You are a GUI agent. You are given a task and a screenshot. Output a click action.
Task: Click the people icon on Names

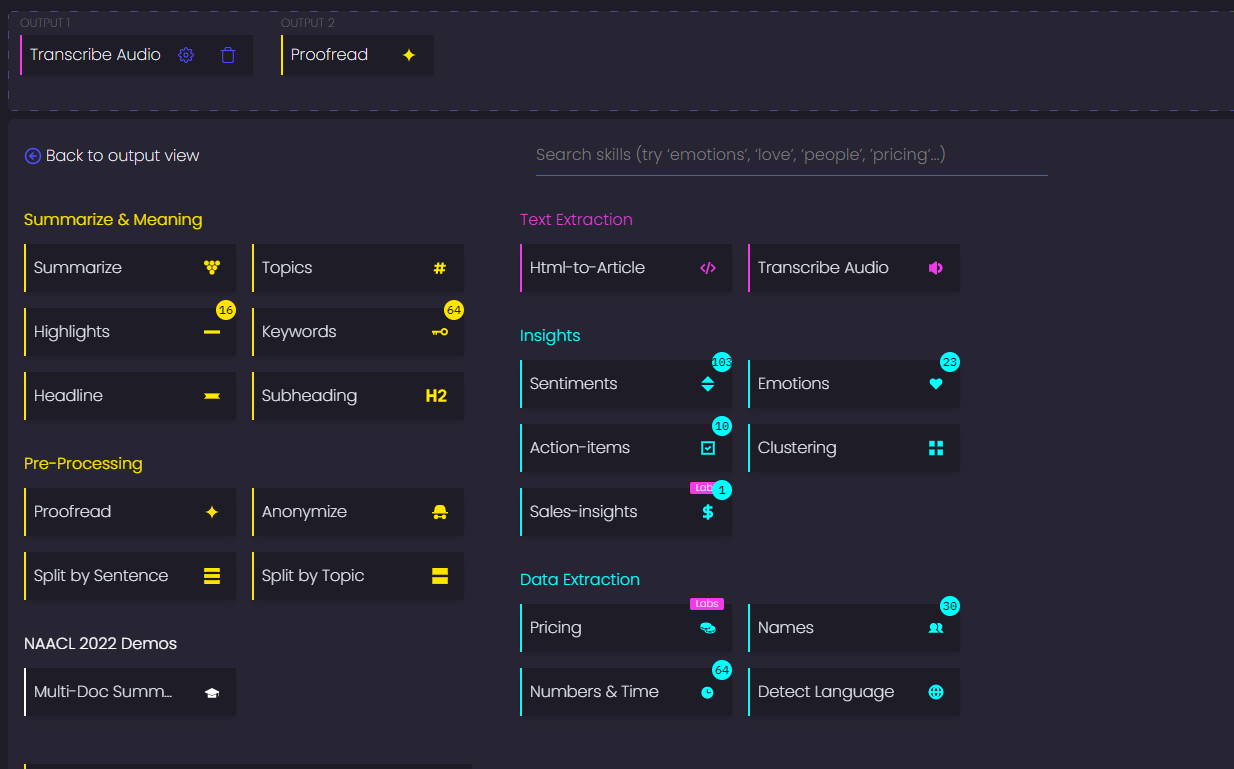coord(936,628)
